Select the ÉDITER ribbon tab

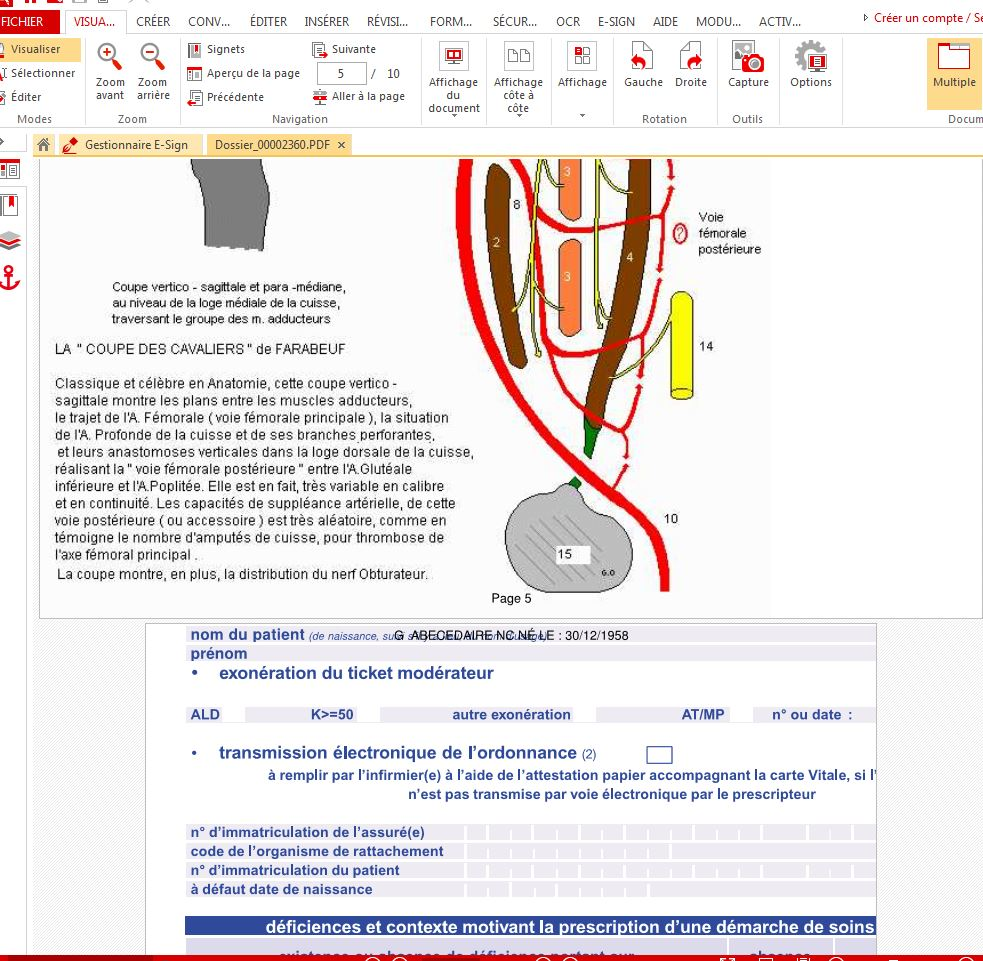(268, 22)
